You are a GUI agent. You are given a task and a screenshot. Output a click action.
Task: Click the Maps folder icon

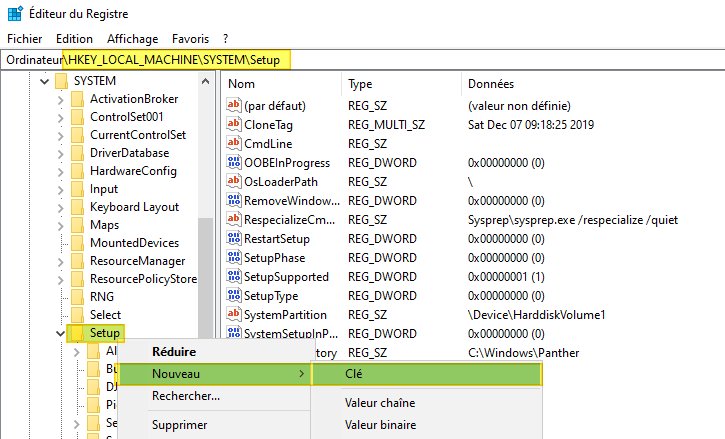click(78, 225)
